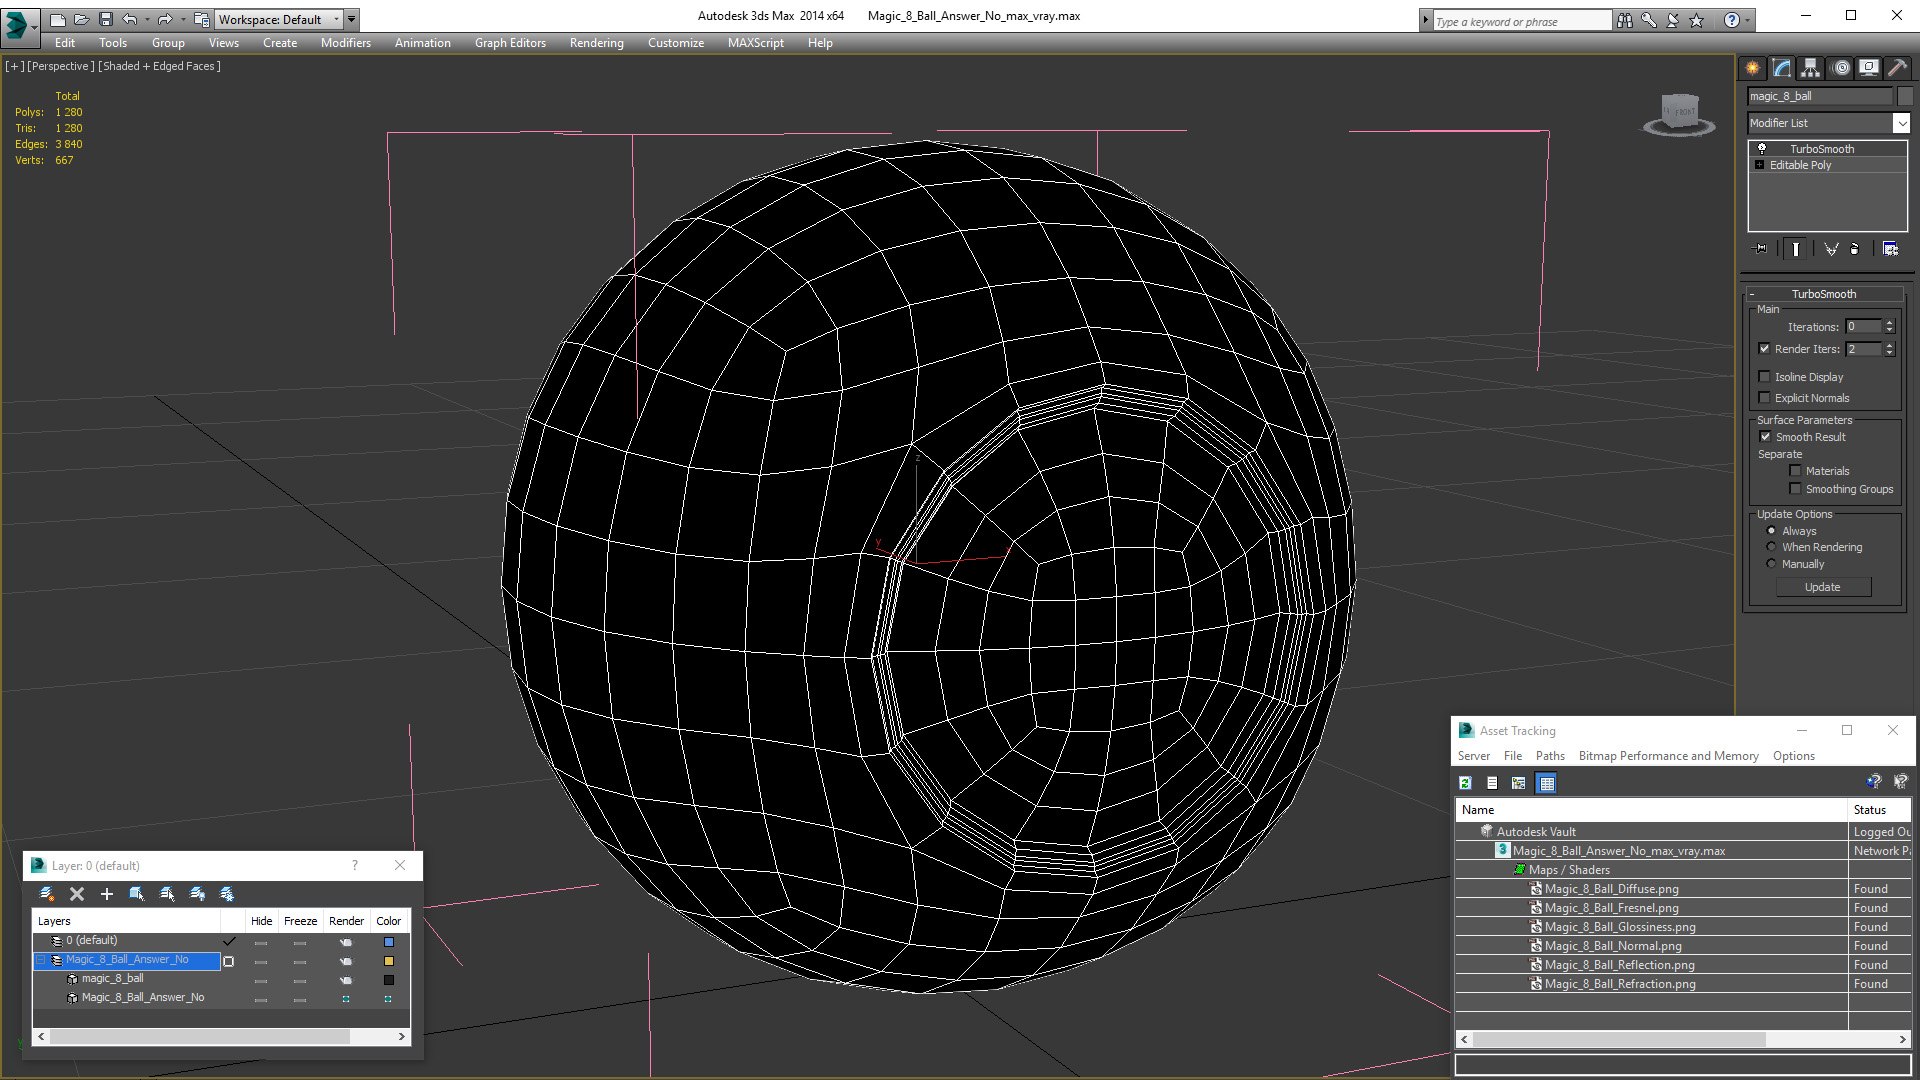The height and width of the screenshot is (1080, 1920).
Task: Open Configure Modifier Sets icon
Action: click(x=1890, y=249)
